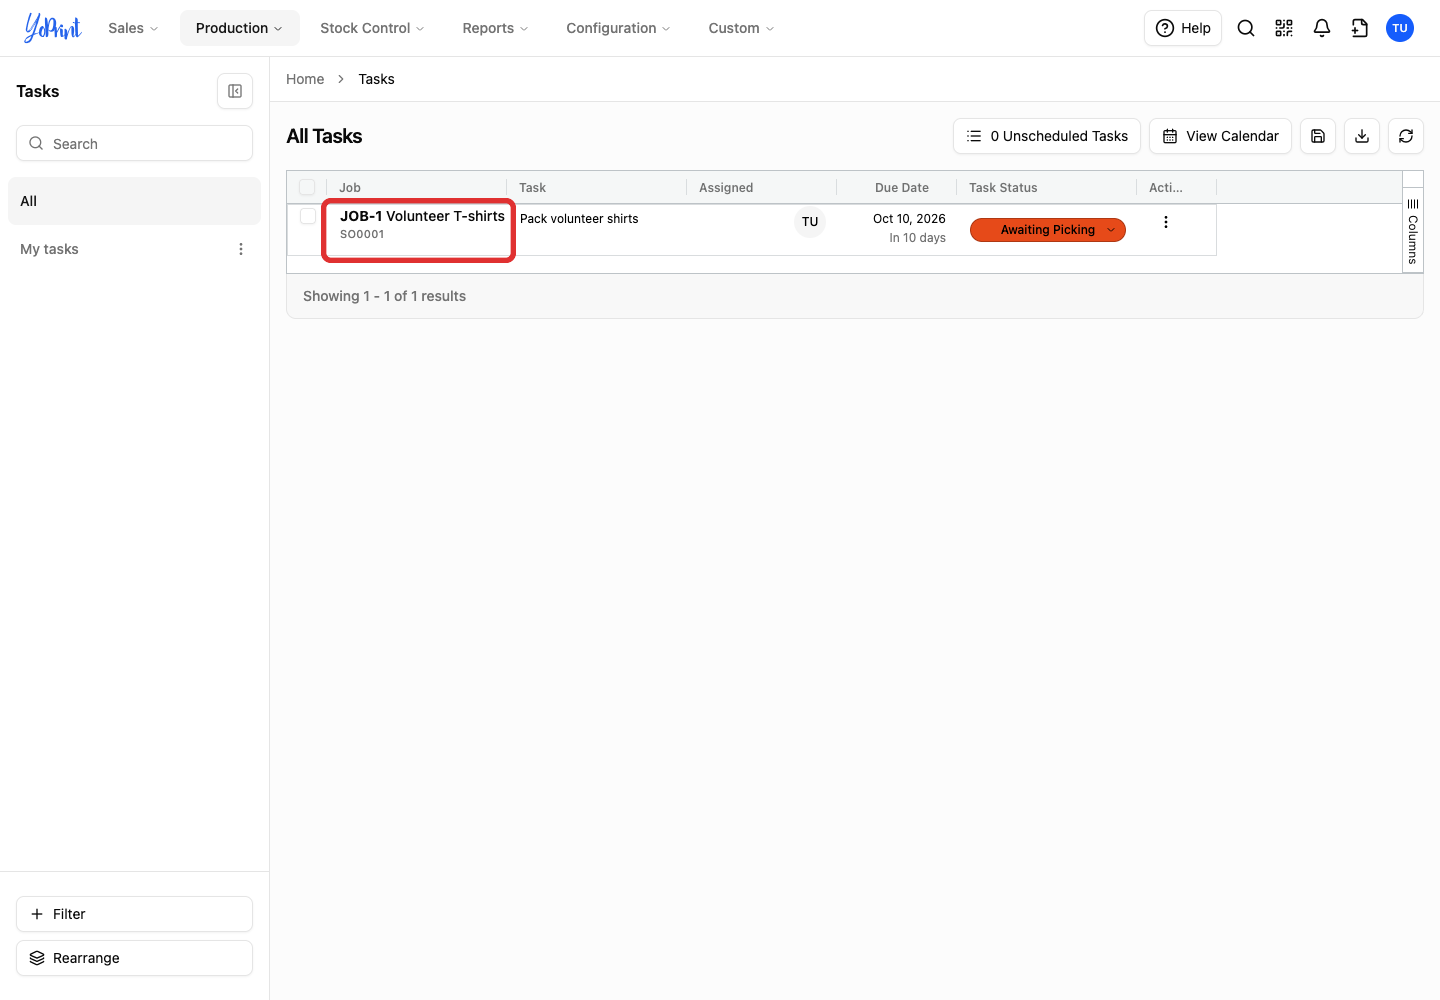Select the JOB-1 row checkbox
Viewport: 1440px width, 1000px height.
pyautogui.click(x=308, y=216)
